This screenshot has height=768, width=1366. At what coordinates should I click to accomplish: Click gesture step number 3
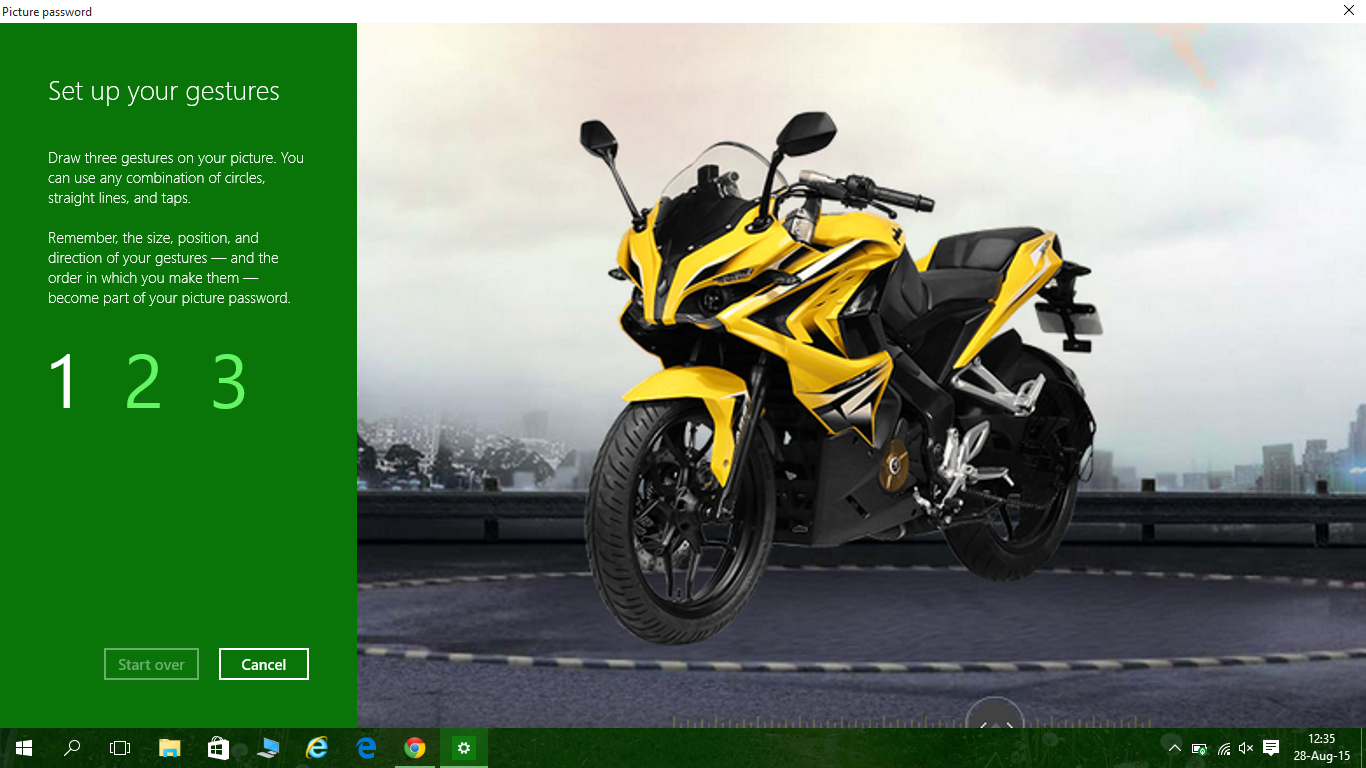(x=229, y=382)
